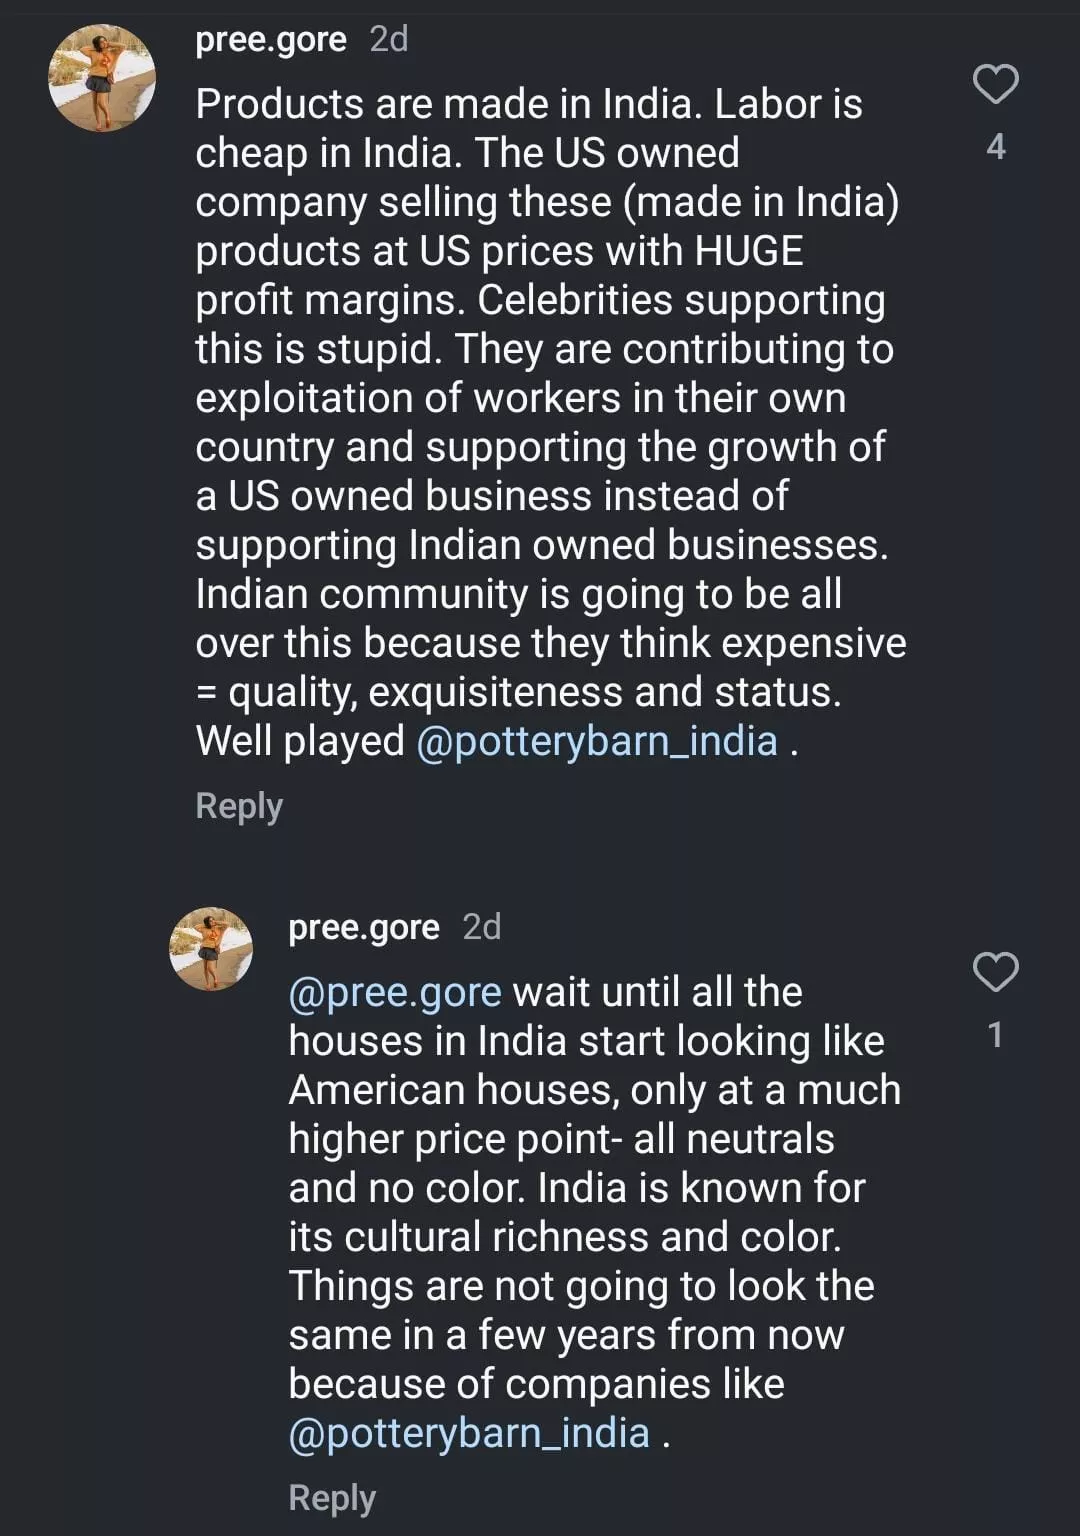Open pree.gore username on the top comment

pos(271,39)
